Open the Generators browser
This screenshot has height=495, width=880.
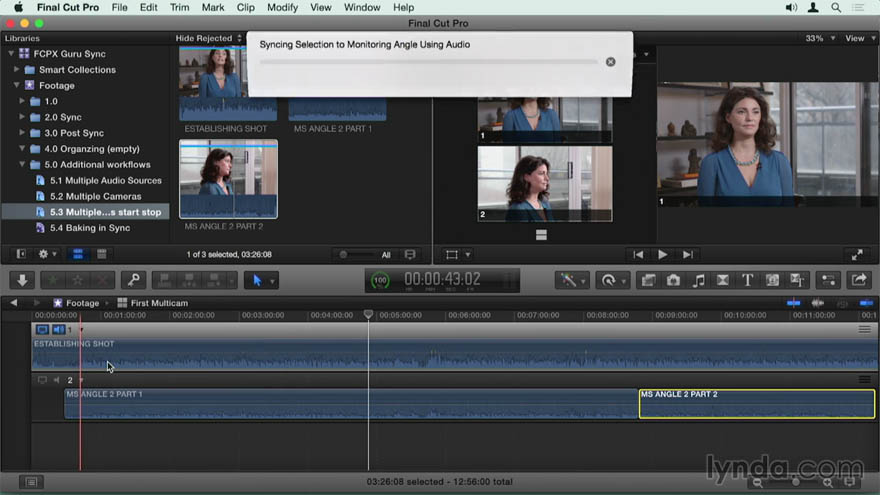(x=772, y=279)
